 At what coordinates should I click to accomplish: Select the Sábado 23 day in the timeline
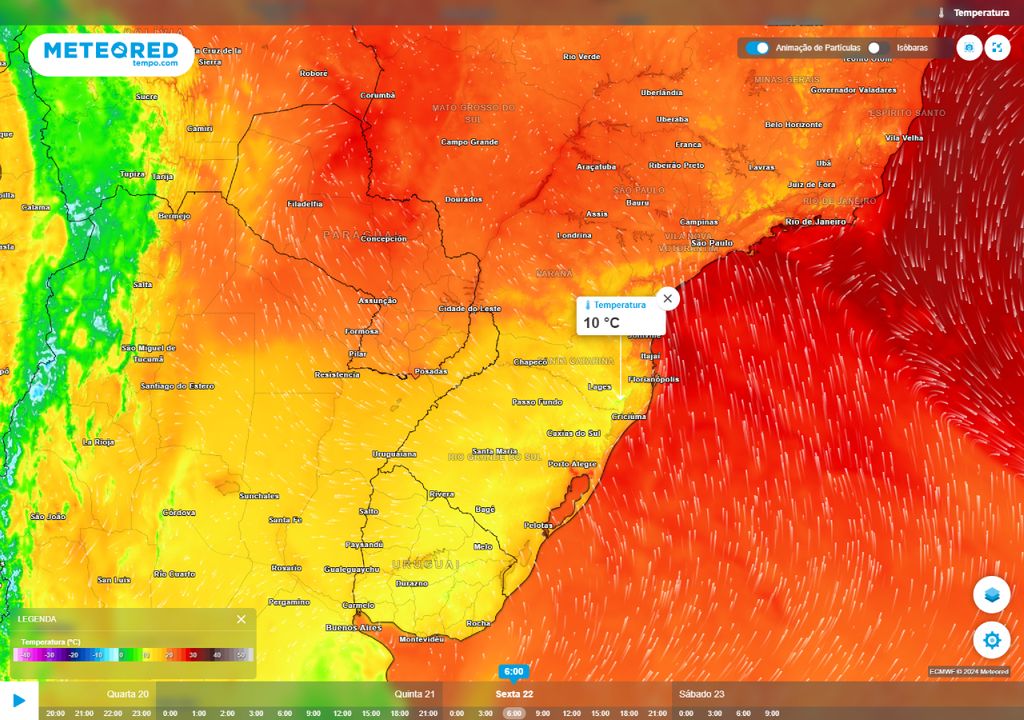[x=704, y=692]
